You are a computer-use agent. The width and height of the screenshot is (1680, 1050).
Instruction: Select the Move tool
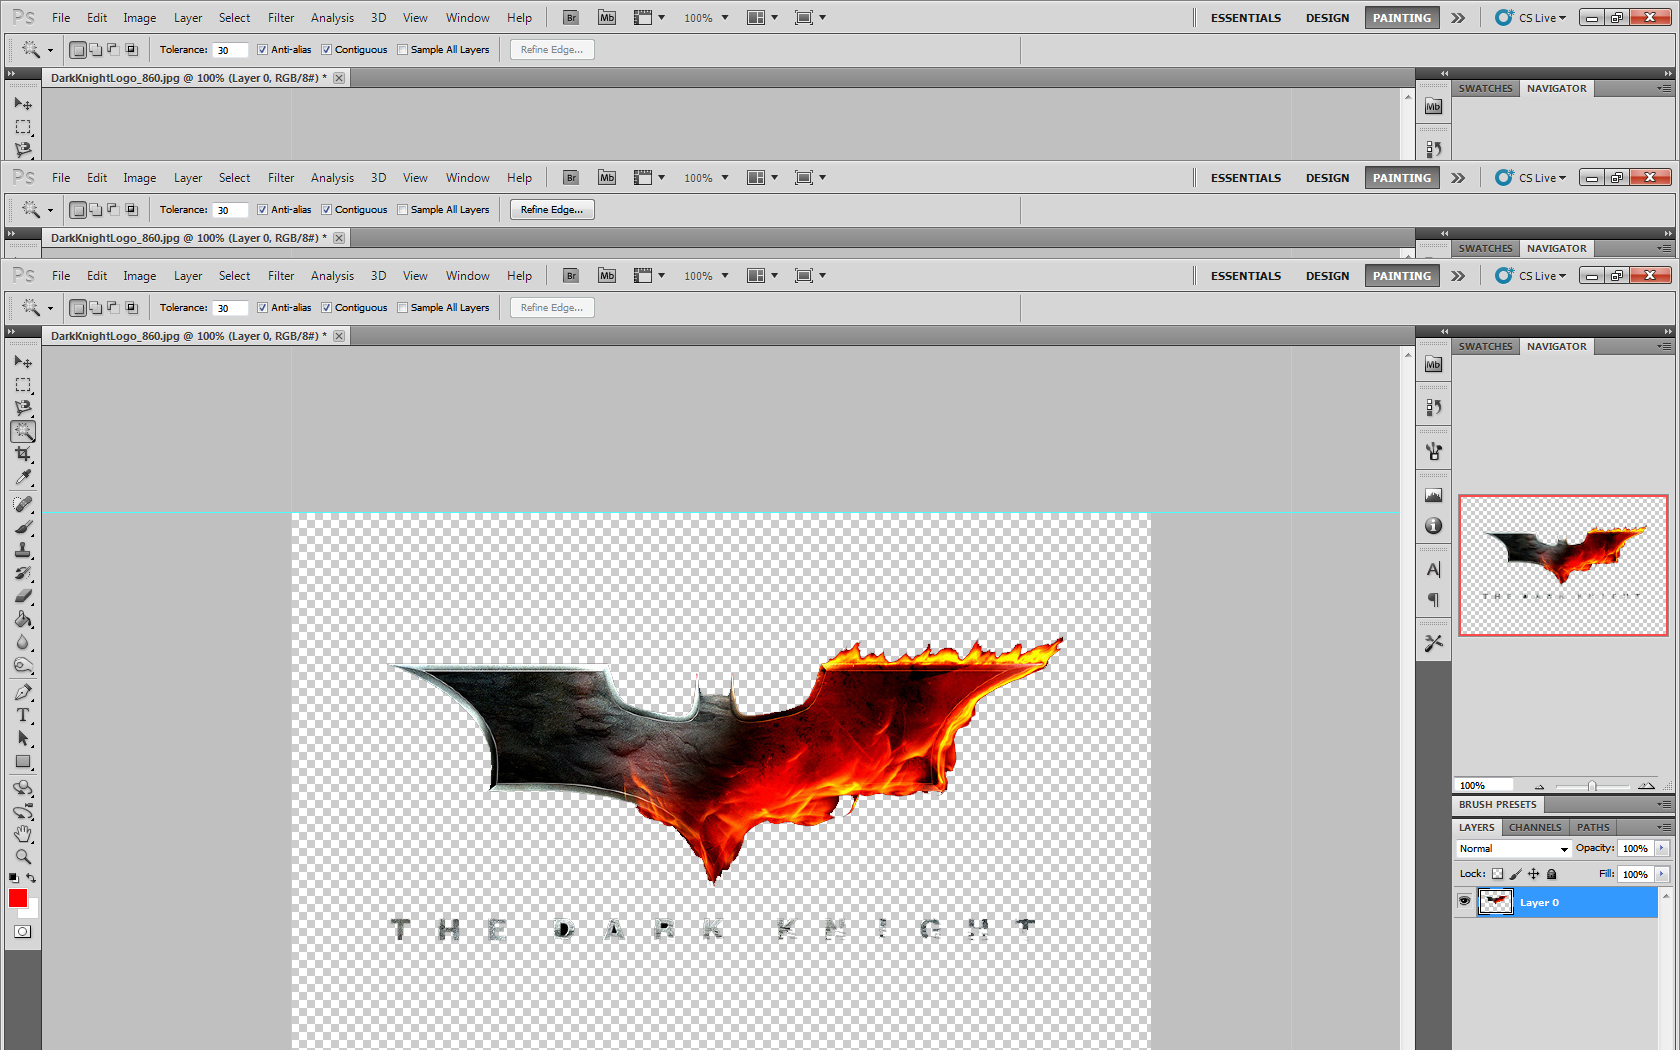[23, 362]
